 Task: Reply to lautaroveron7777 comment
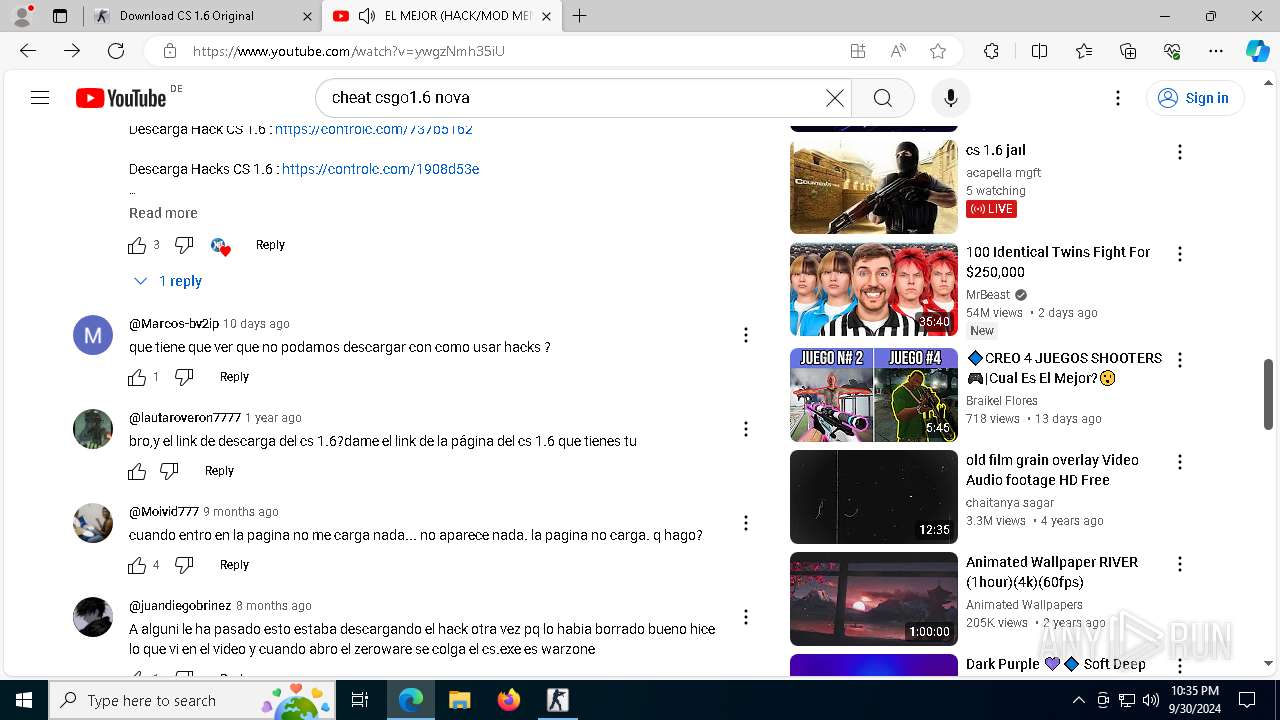(x=219, y=471)
